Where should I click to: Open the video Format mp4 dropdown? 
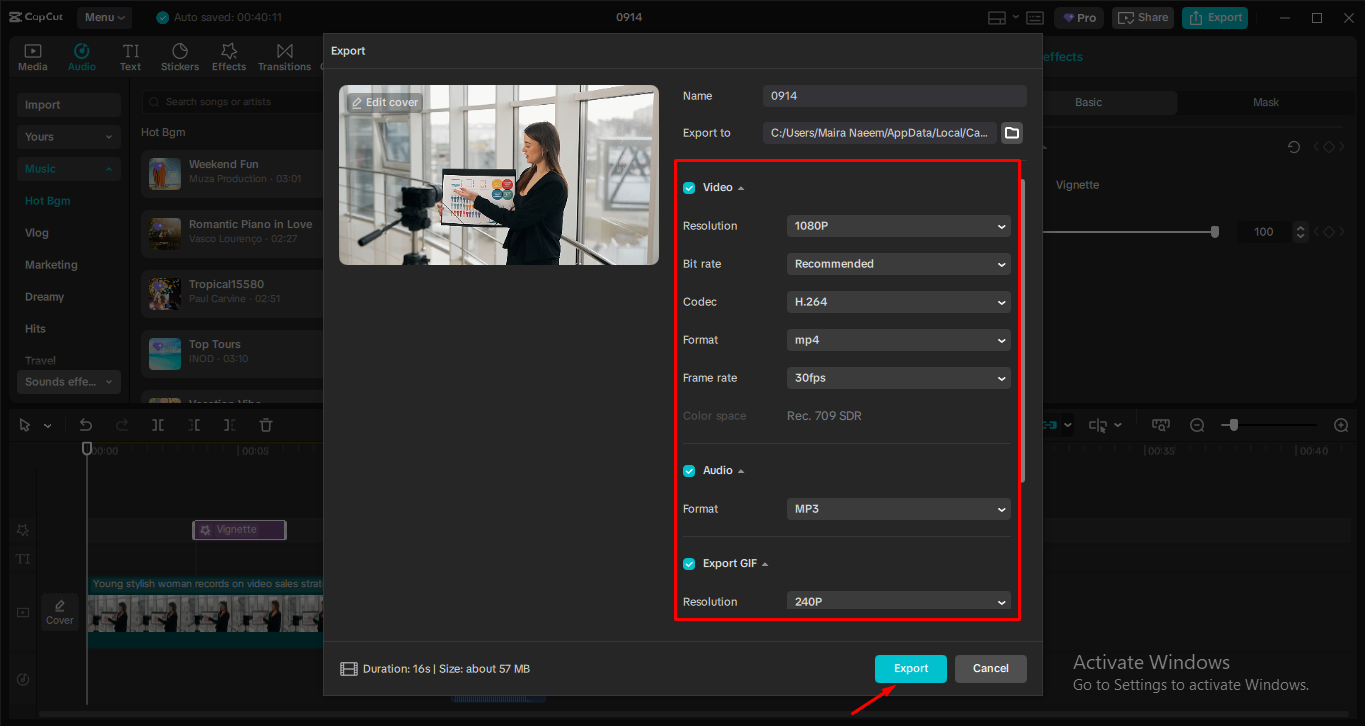click(899, 340)
